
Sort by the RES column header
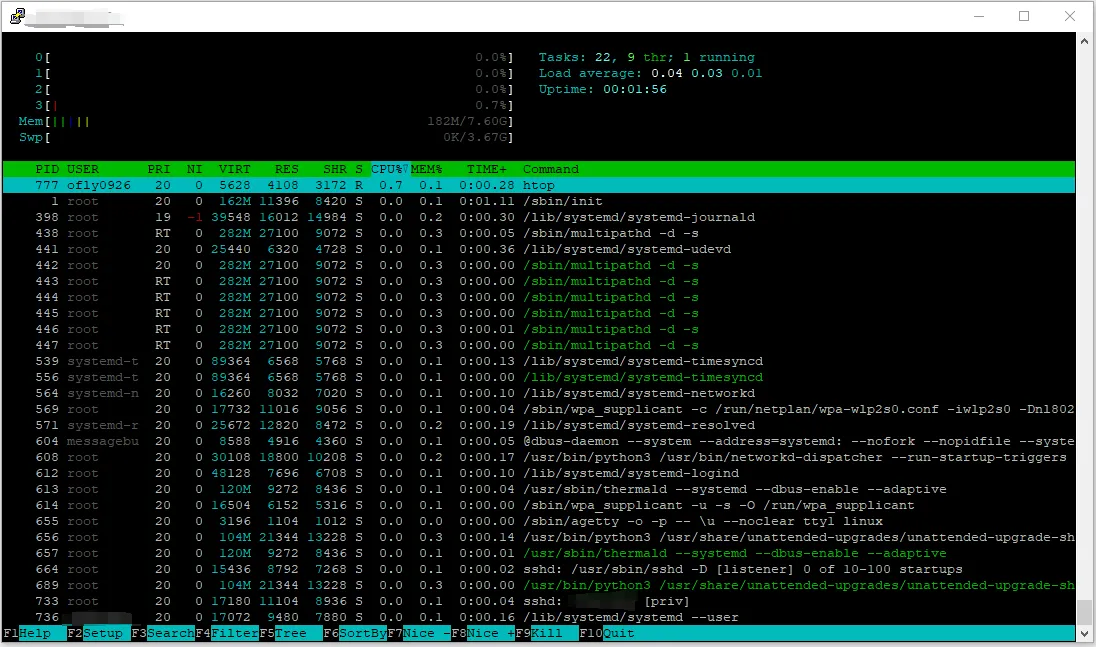(287, 169)
